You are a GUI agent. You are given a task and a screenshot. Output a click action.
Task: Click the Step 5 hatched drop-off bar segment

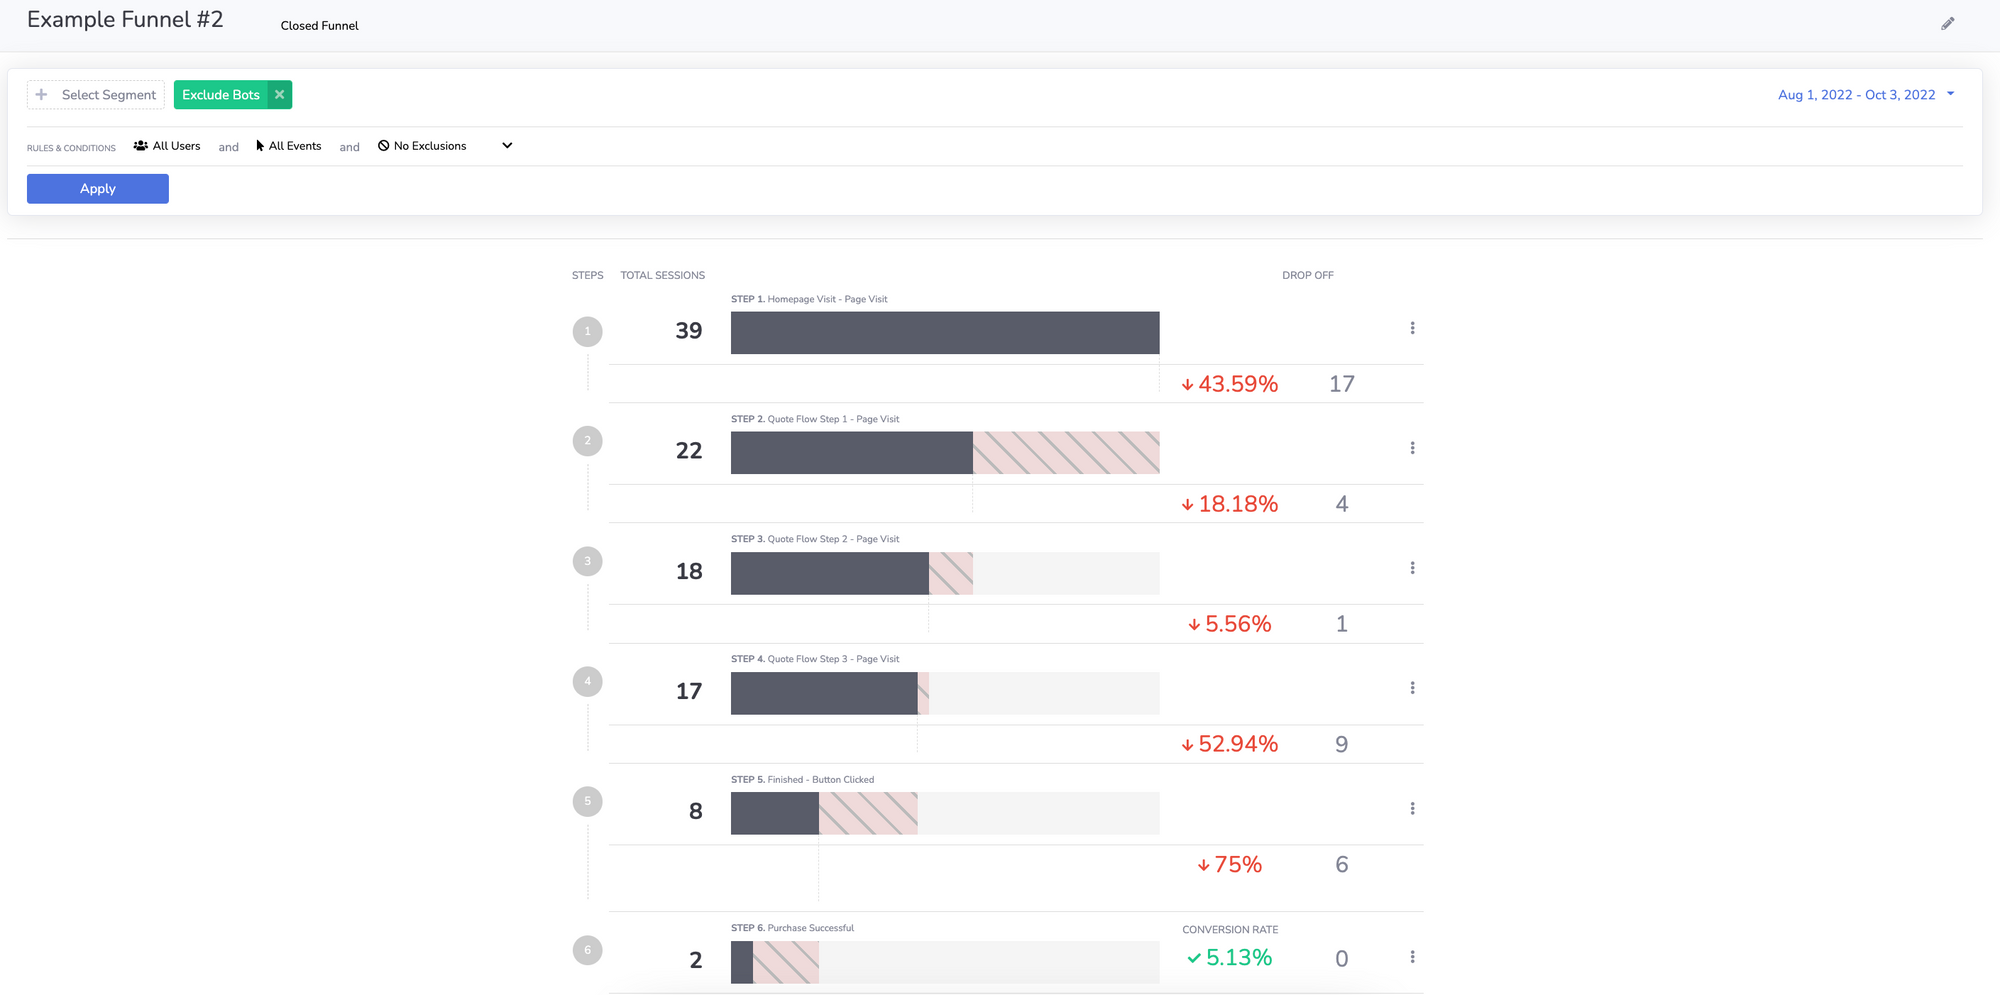tap(867, 813)
